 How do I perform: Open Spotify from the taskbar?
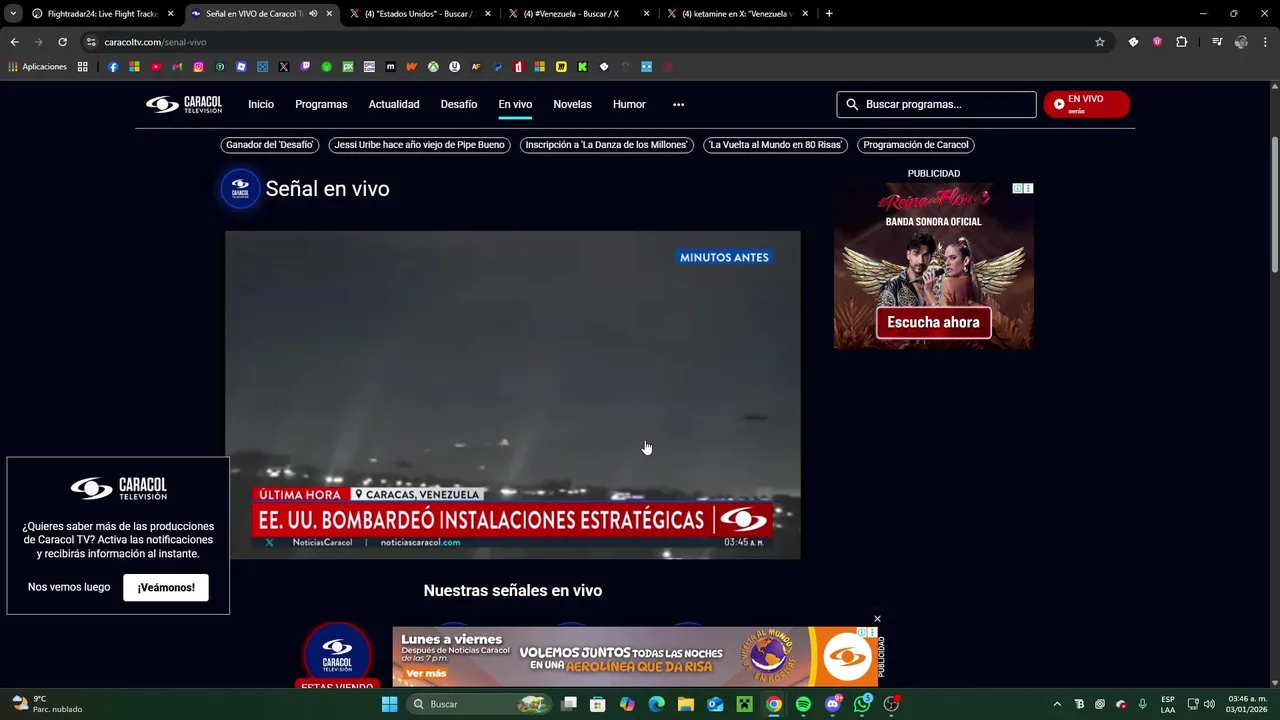pos(803,704)
